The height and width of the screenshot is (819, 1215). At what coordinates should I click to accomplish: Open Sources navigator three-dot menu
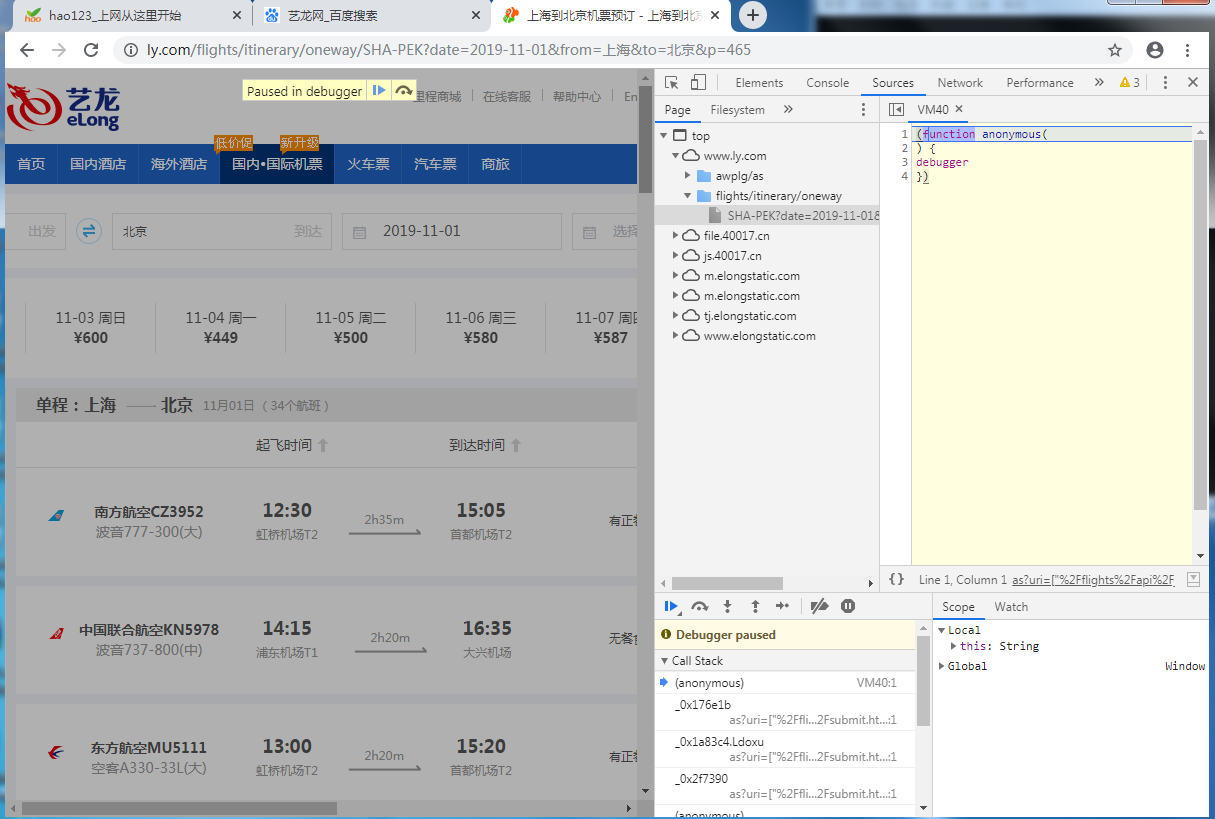[864, 110]
